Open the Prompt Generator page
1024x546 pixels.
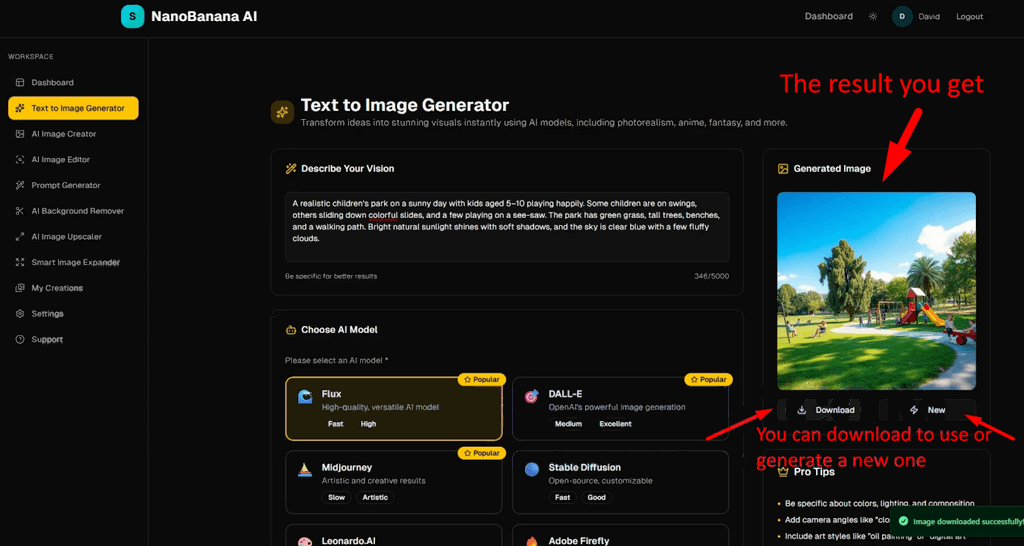pos(73,185)
